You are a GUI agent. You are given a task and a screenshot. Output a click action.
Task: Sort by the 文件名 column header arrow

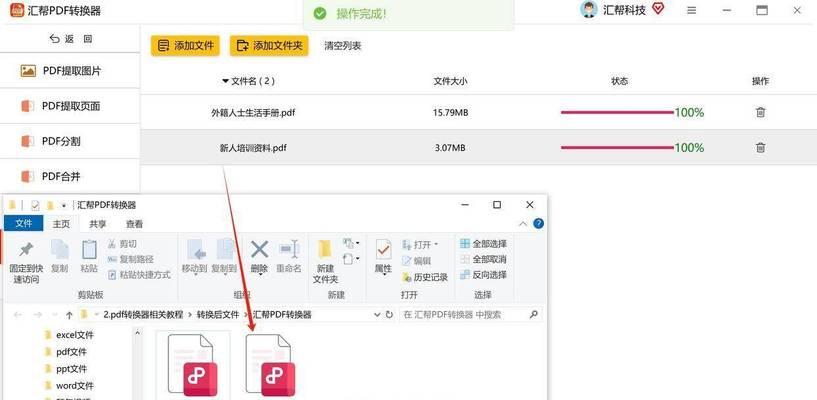click(x=226, y=81)
